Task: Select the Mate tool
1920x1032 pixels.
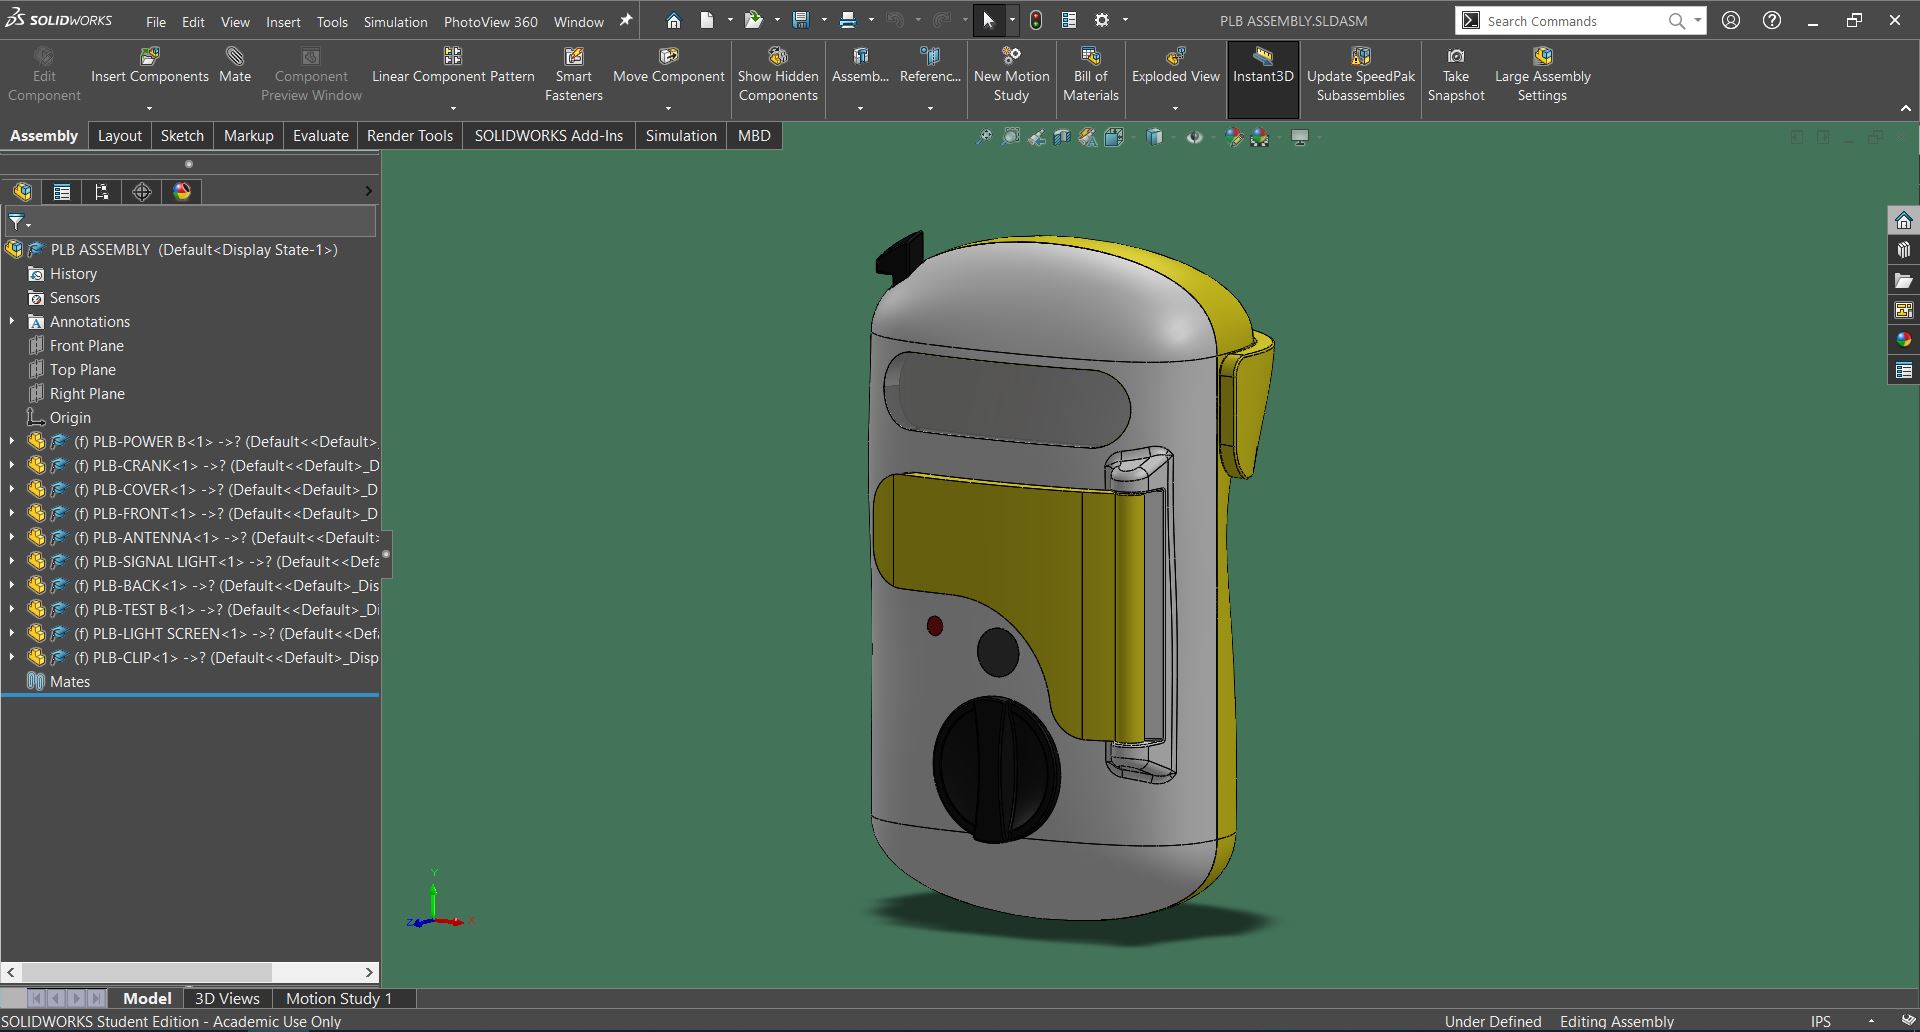Action: (235, 65)
